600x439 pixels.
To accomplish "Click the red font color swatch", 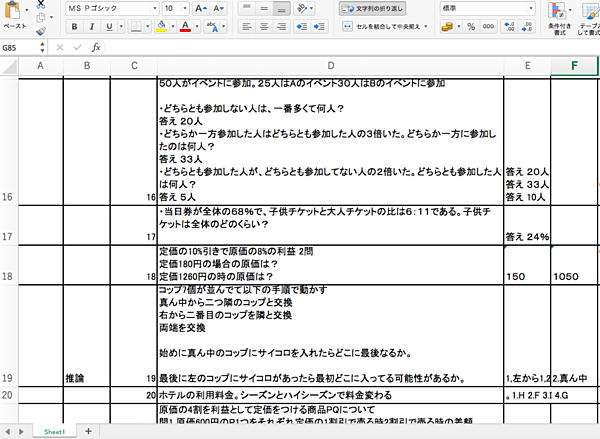I will pyautogui.click(x=187, y=27).
